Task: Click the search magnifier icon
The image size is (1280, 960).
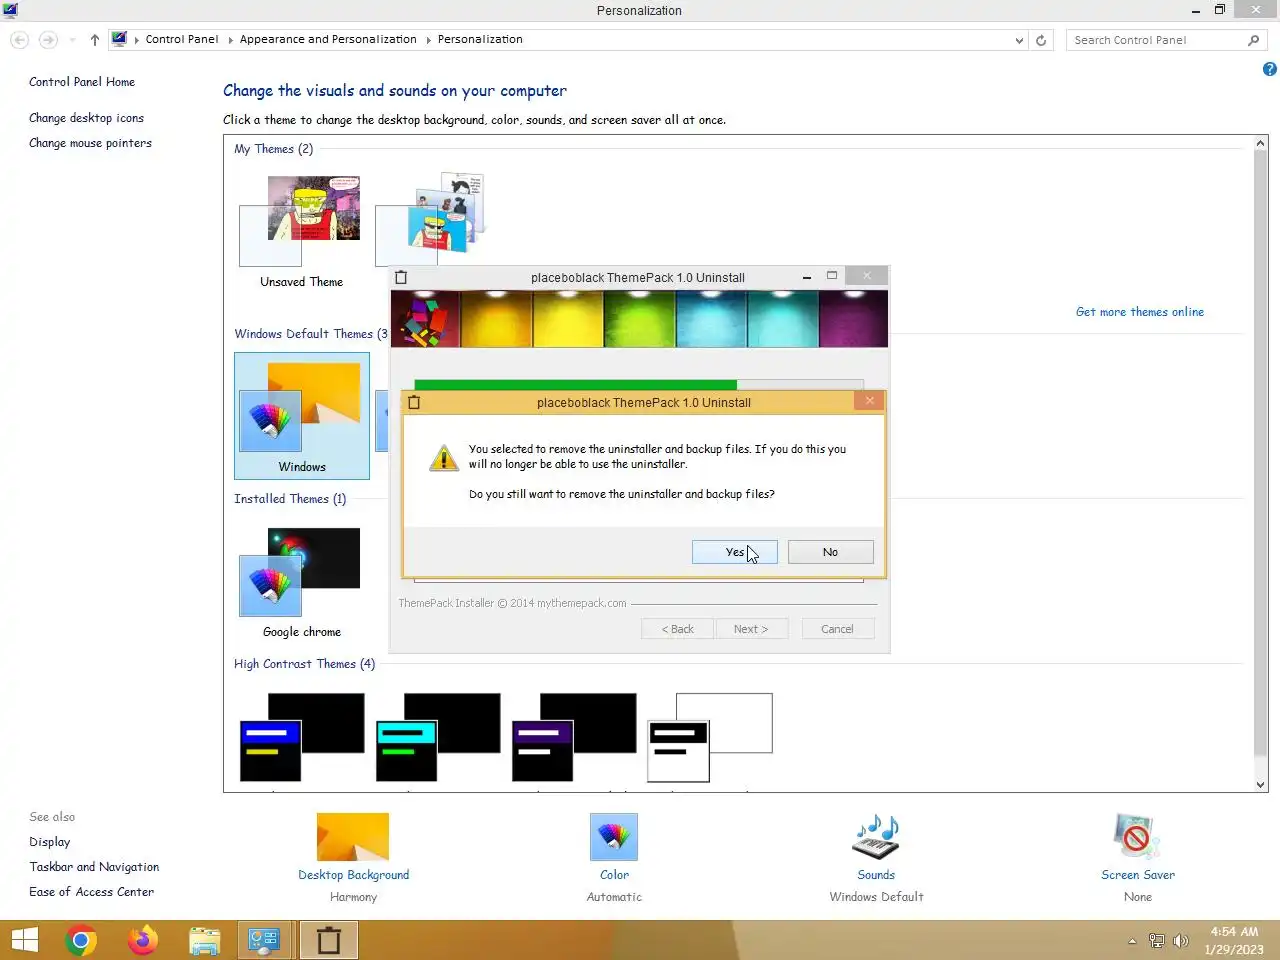Action: (x=1253, y=40)
